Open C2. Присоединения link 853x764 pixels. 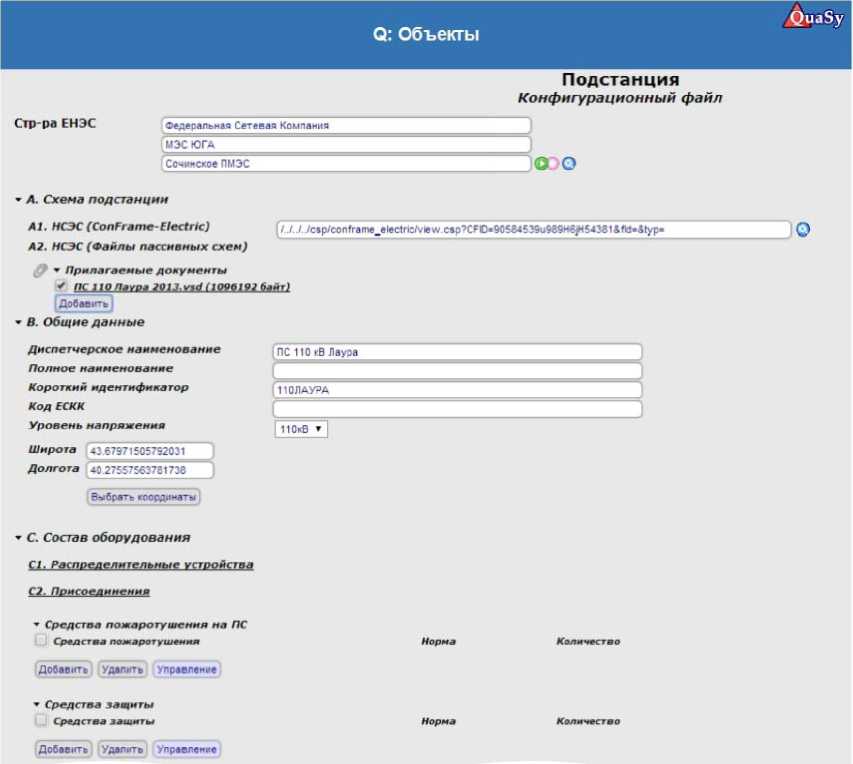point(89,591)
